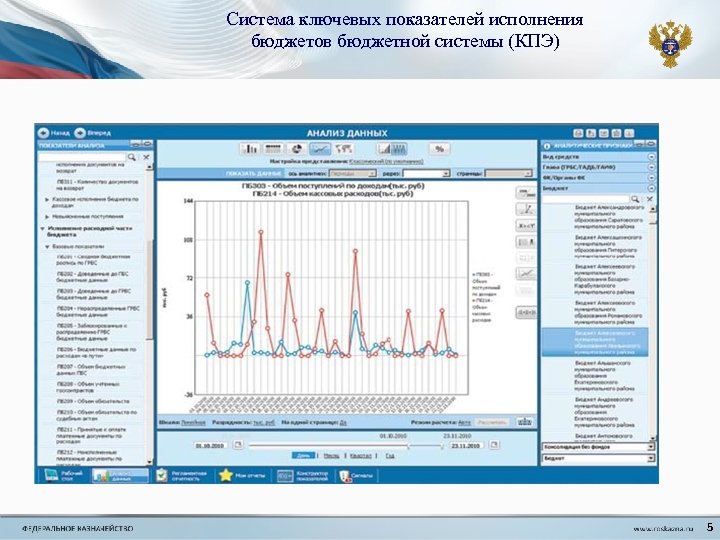The height and width of the screenshot is (540, 720).
Task: Open Мои отчеты in bottom bar
Action: click(242, 476)
